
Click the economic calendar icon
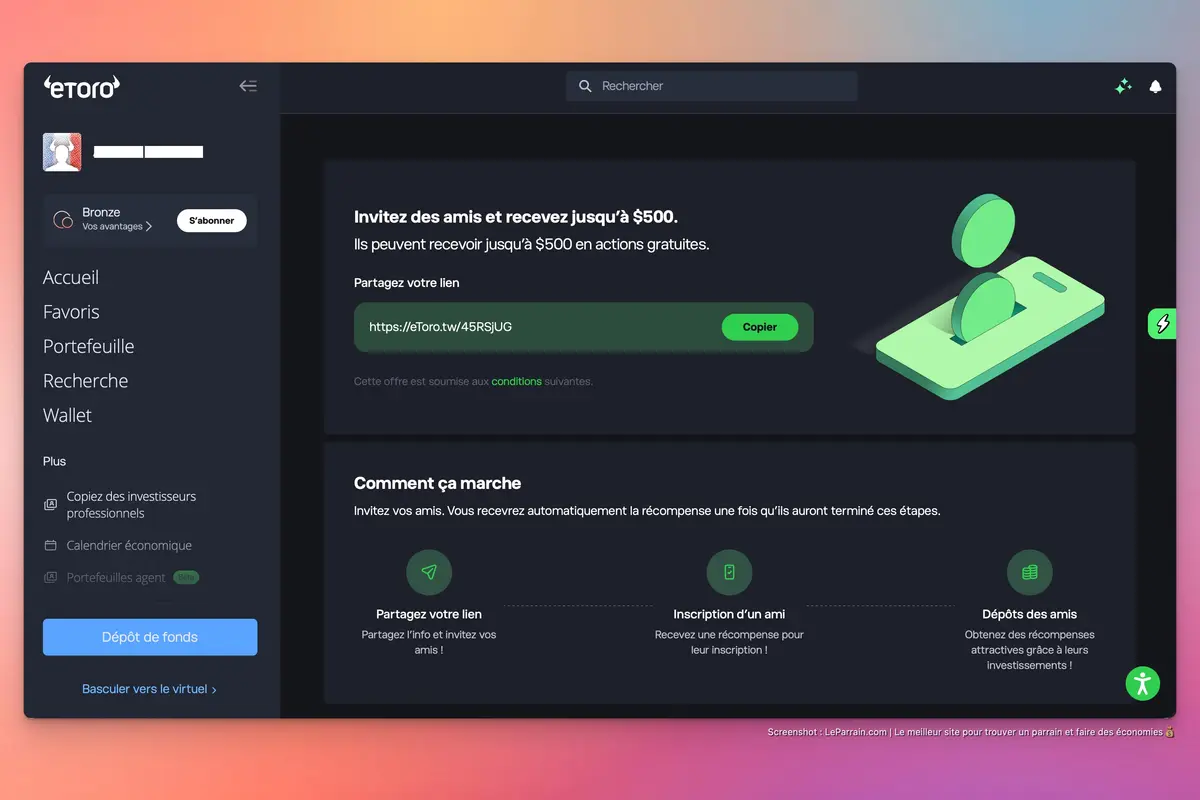point(50,545)
